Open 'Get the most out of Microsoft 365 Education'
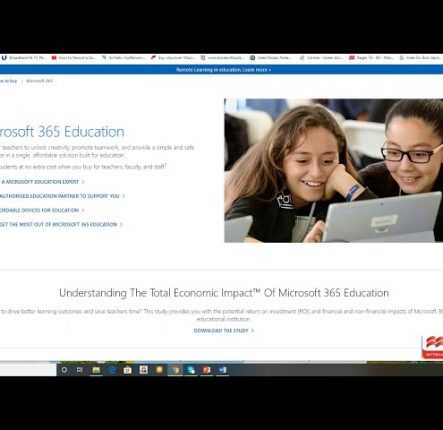Viewport: 443px width, 430px height. [x=61, y=225]
